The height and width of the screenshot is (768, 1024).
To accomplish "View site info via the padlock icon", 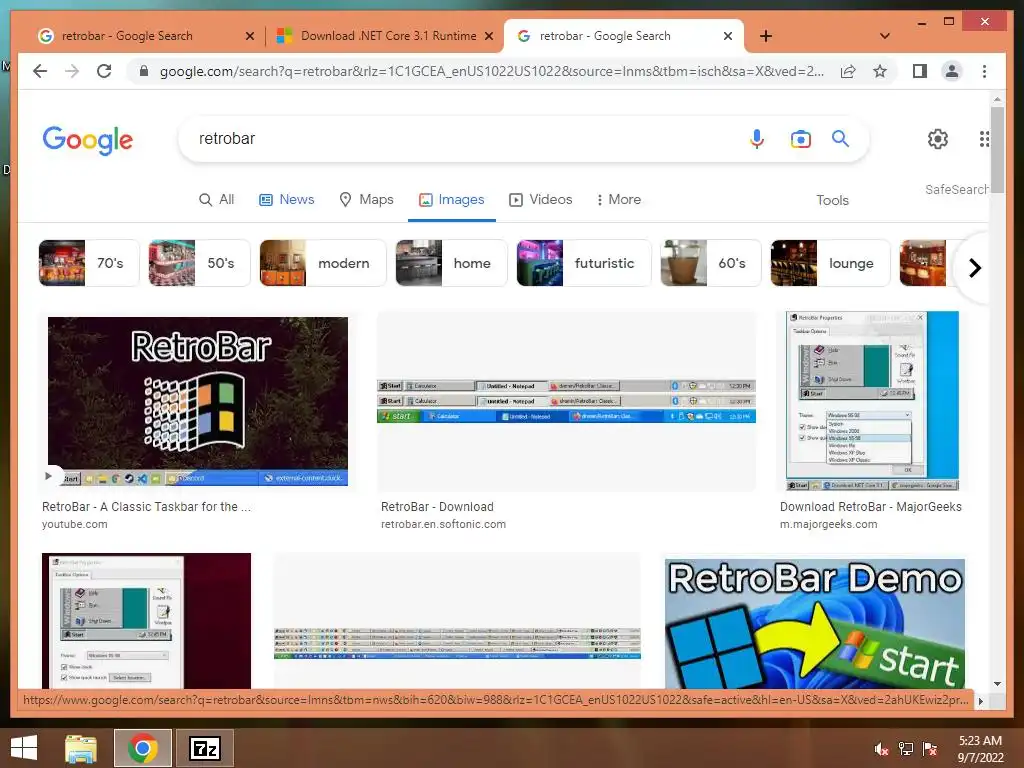I will pos(144,71).
